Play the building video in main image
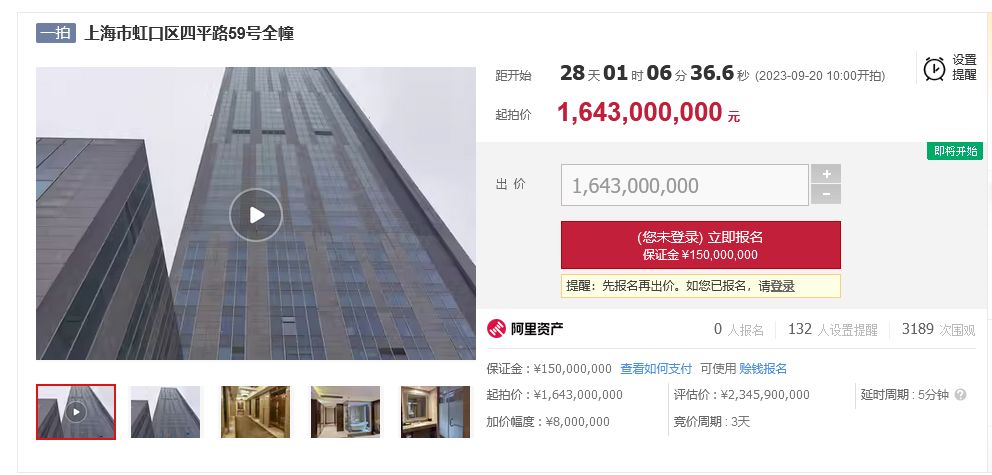The height and width of the screenshot is (475, 992). [x=256, y=215]
